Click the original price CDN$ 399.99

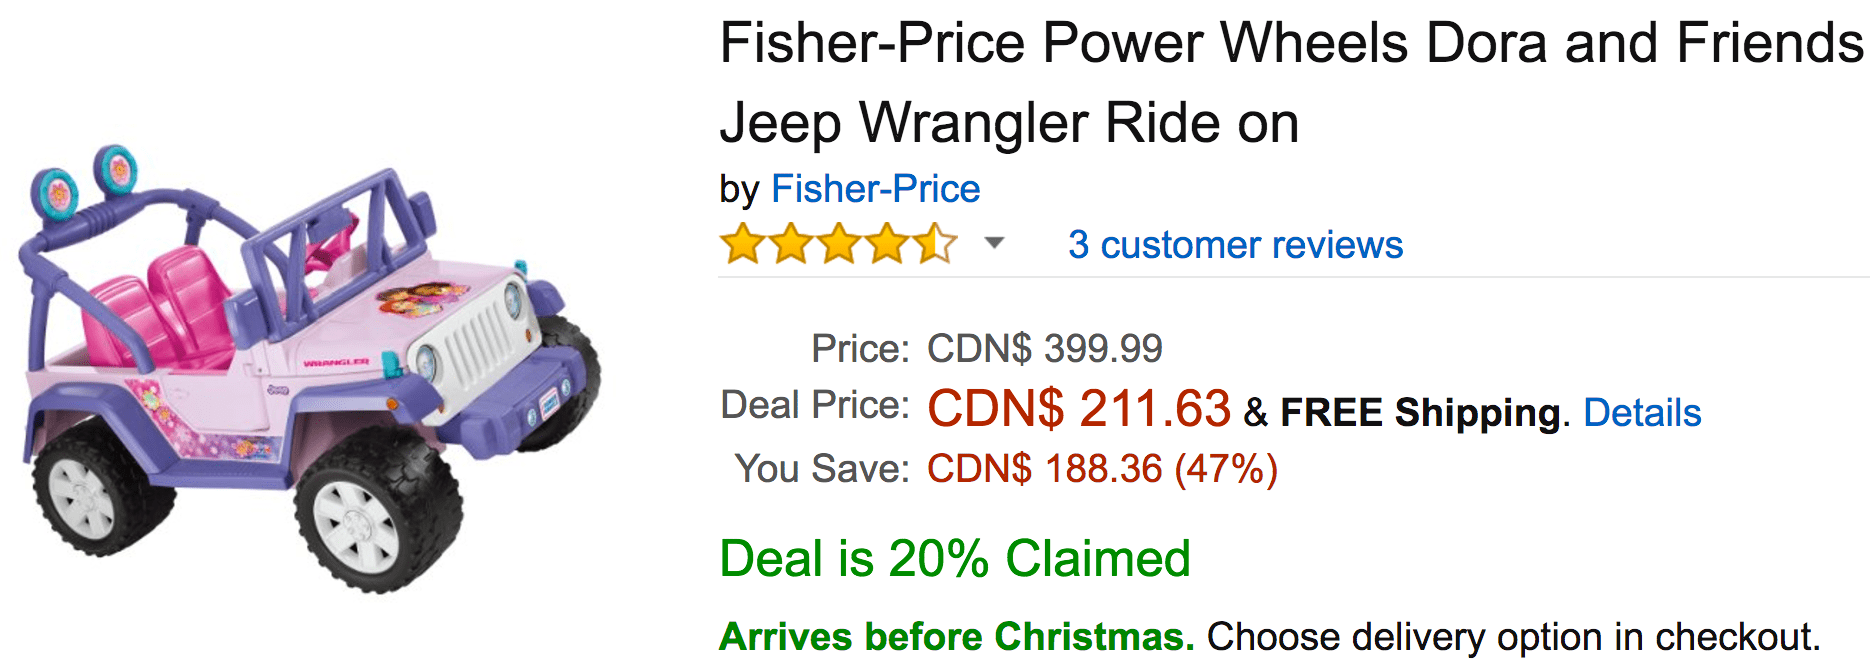tap(1044, 349)
